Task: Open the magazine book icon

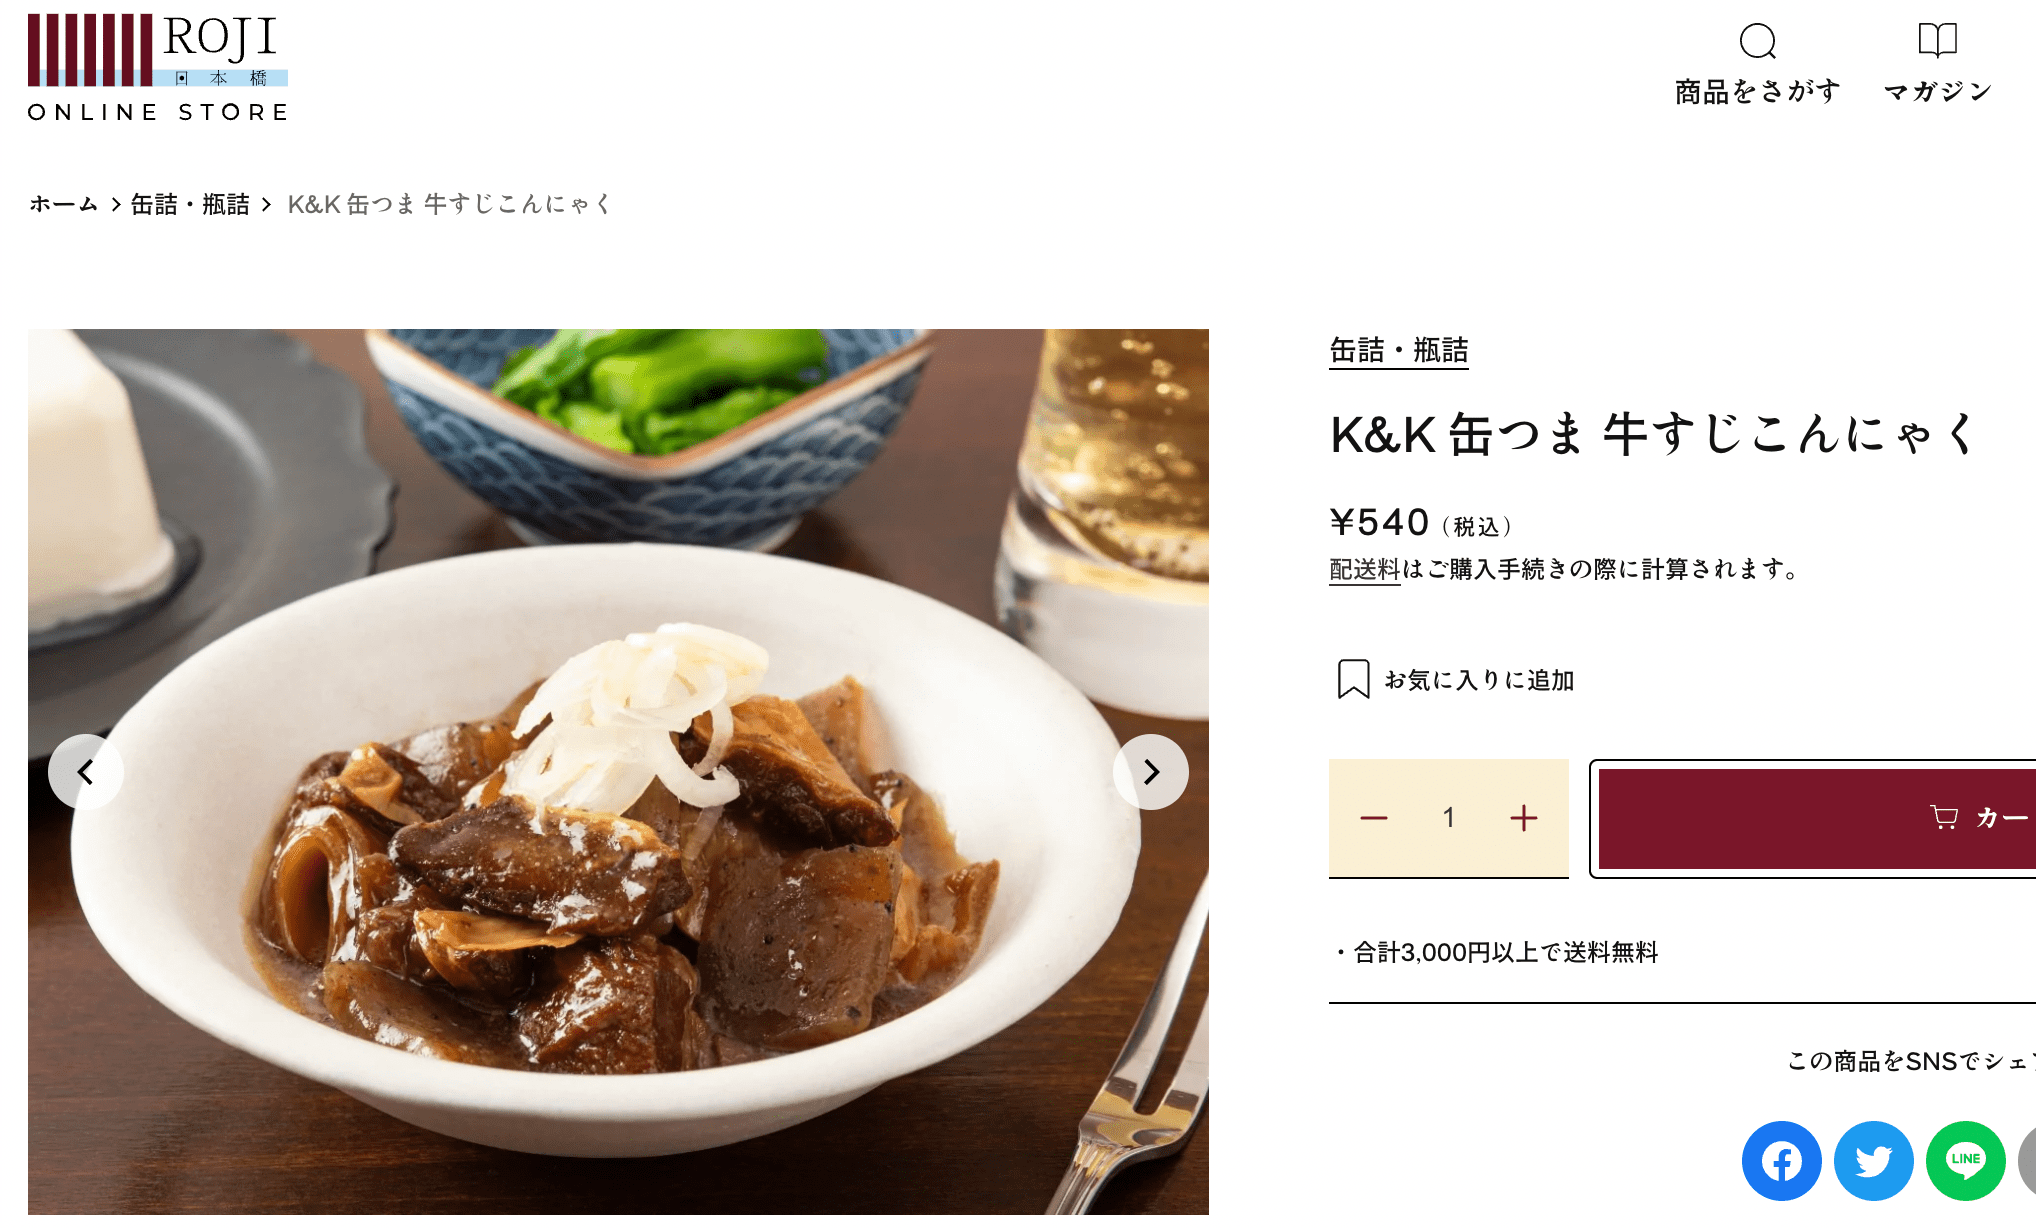Action: tap(1937, 40)
